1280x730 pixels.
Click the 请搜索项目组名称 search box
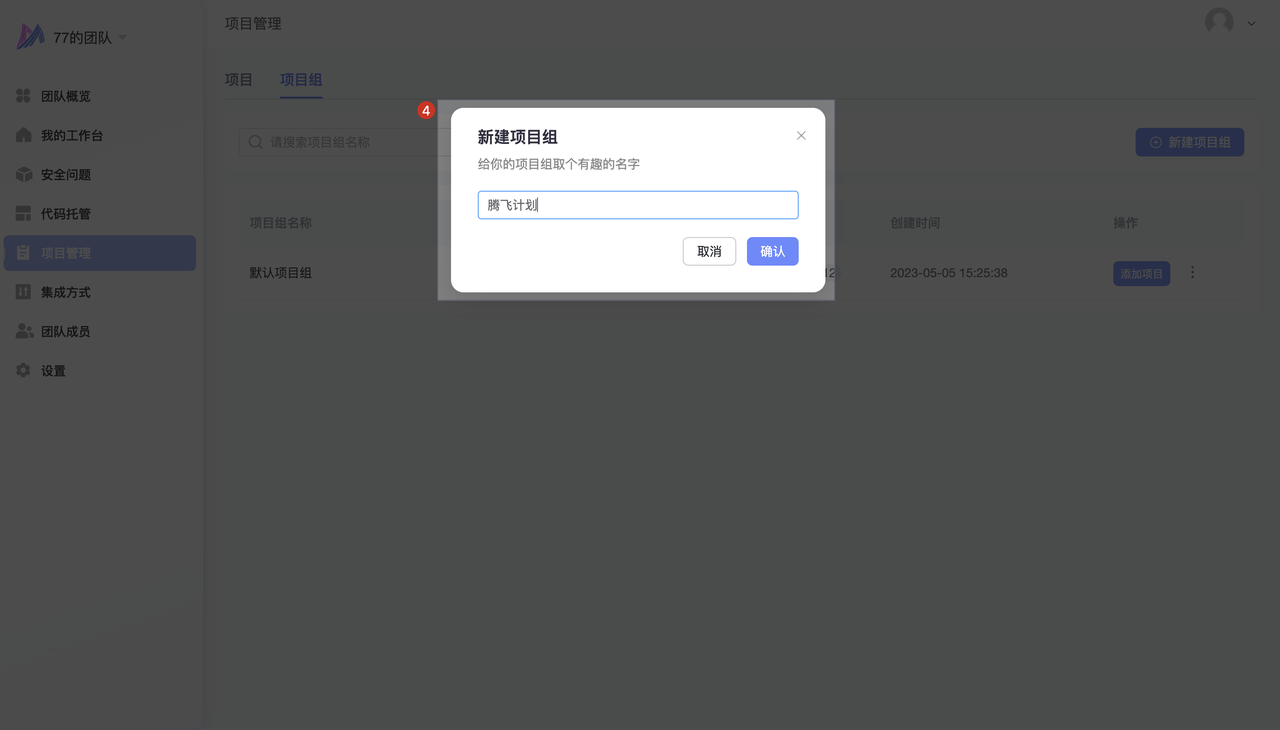(x=340, y=142)
